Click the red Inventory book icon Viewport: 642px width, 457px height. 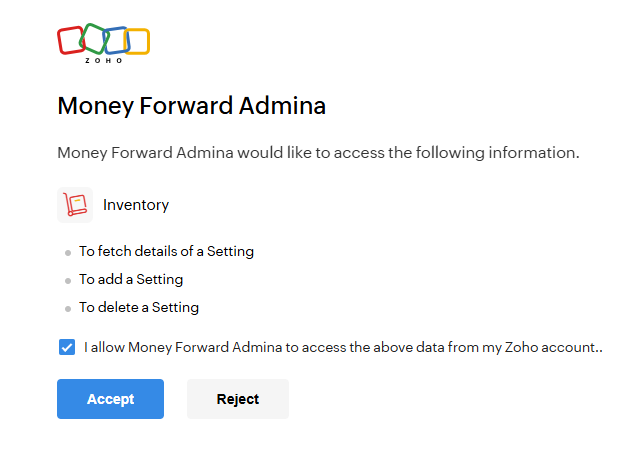click(75, 205)
